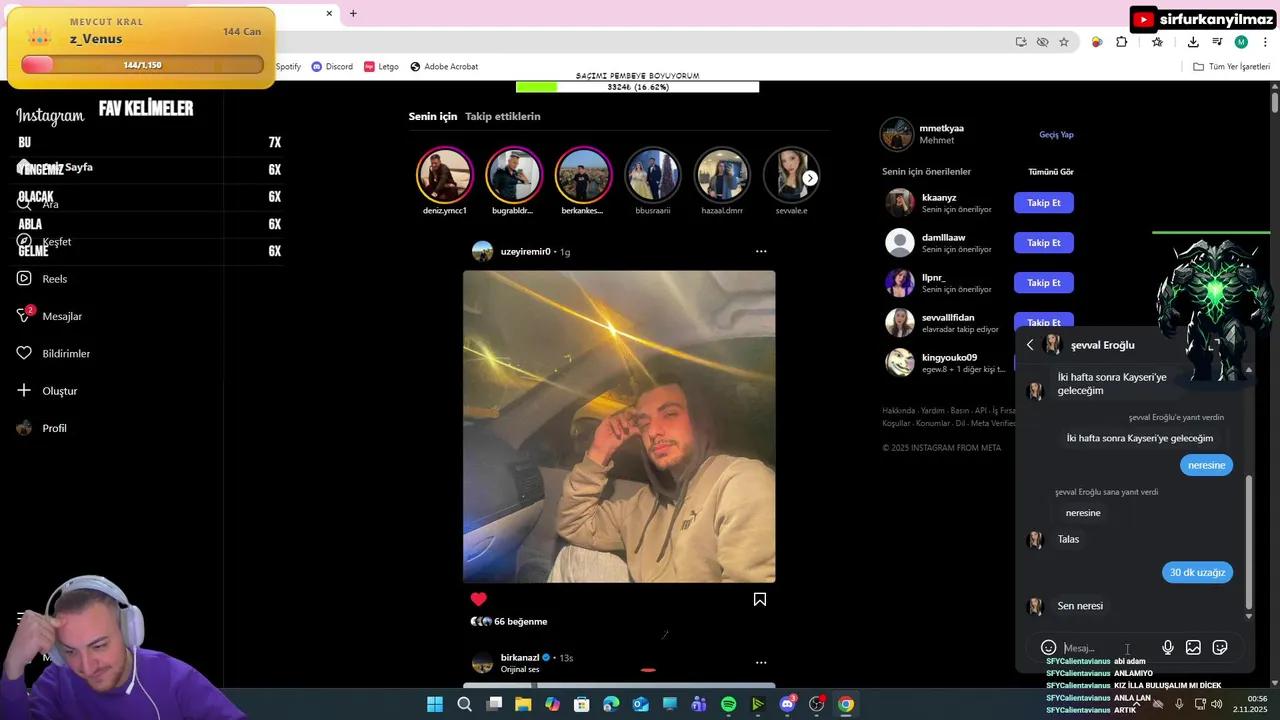Follow llpnr_ with Takip Et

[x=1043, y=283]
